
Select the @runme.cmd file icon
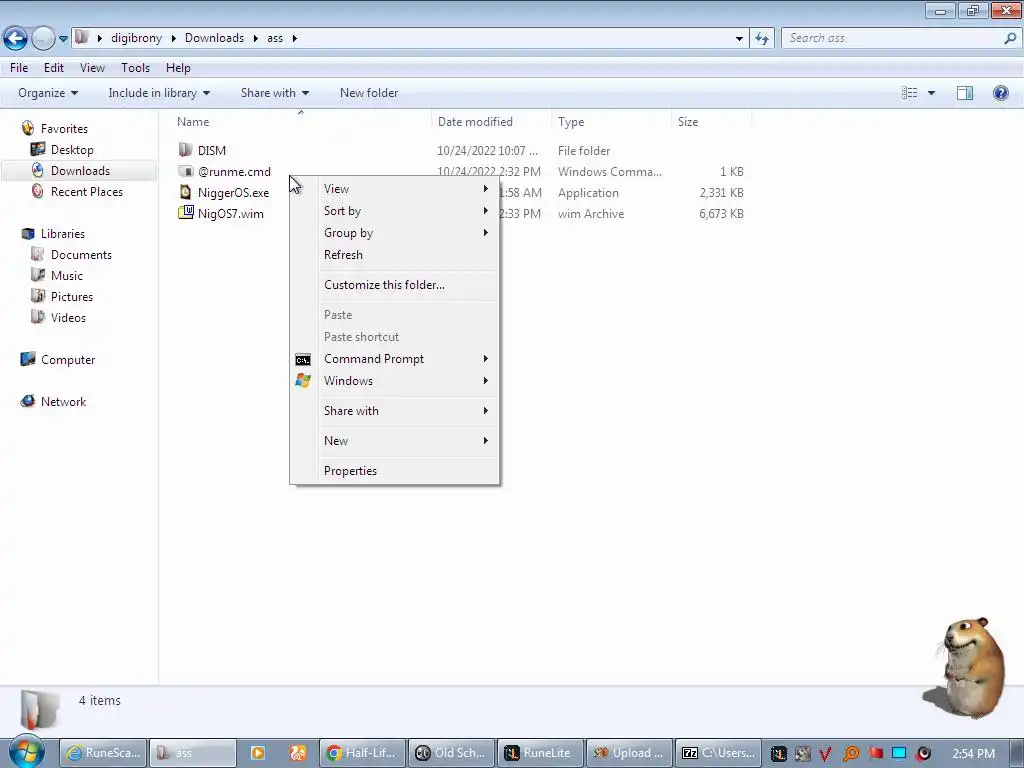(x=185, y=171)
